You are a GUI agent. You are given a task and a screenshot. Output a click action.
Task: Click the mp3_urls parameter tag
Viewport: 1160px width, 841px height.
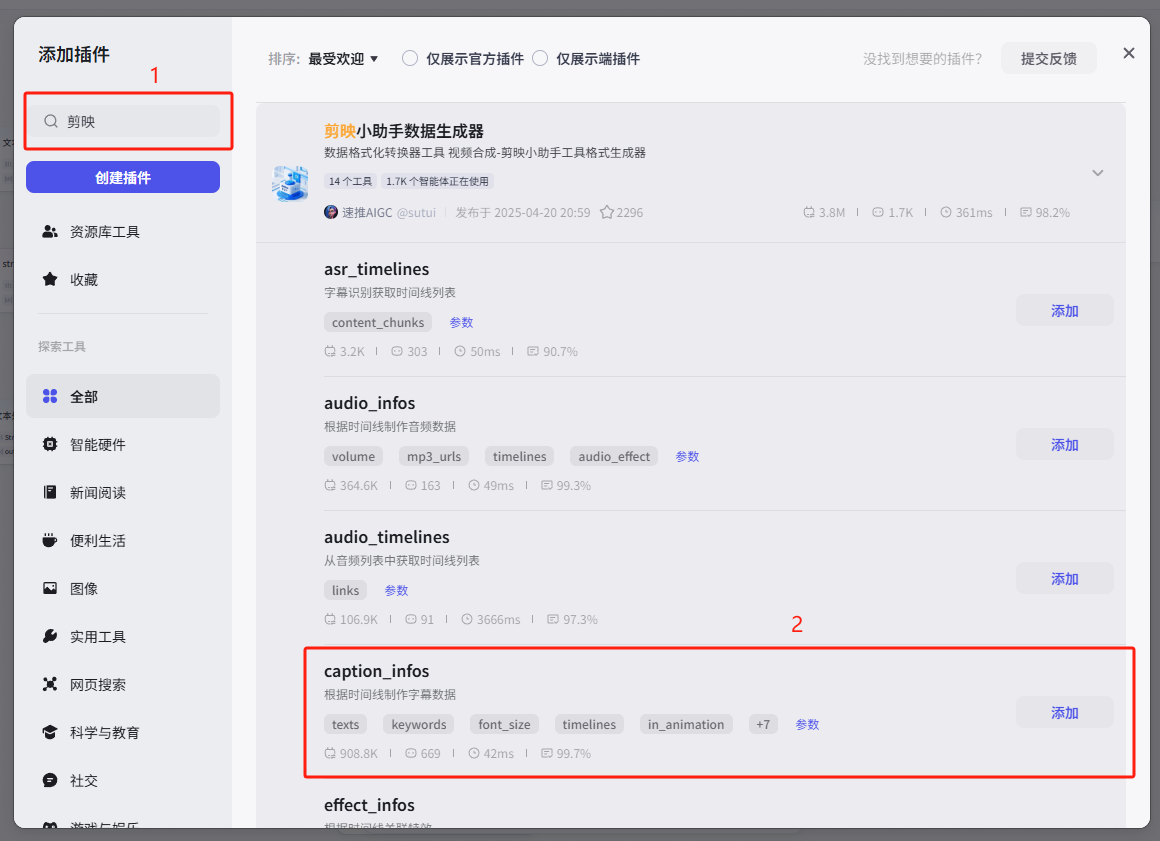[x=434, y=456]
